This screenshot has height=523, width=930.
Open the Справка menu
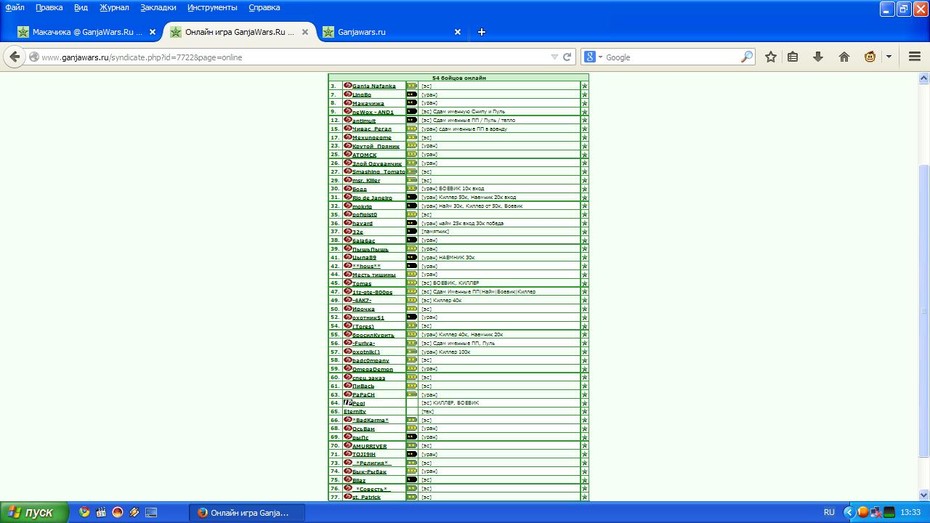click(264, 8)
